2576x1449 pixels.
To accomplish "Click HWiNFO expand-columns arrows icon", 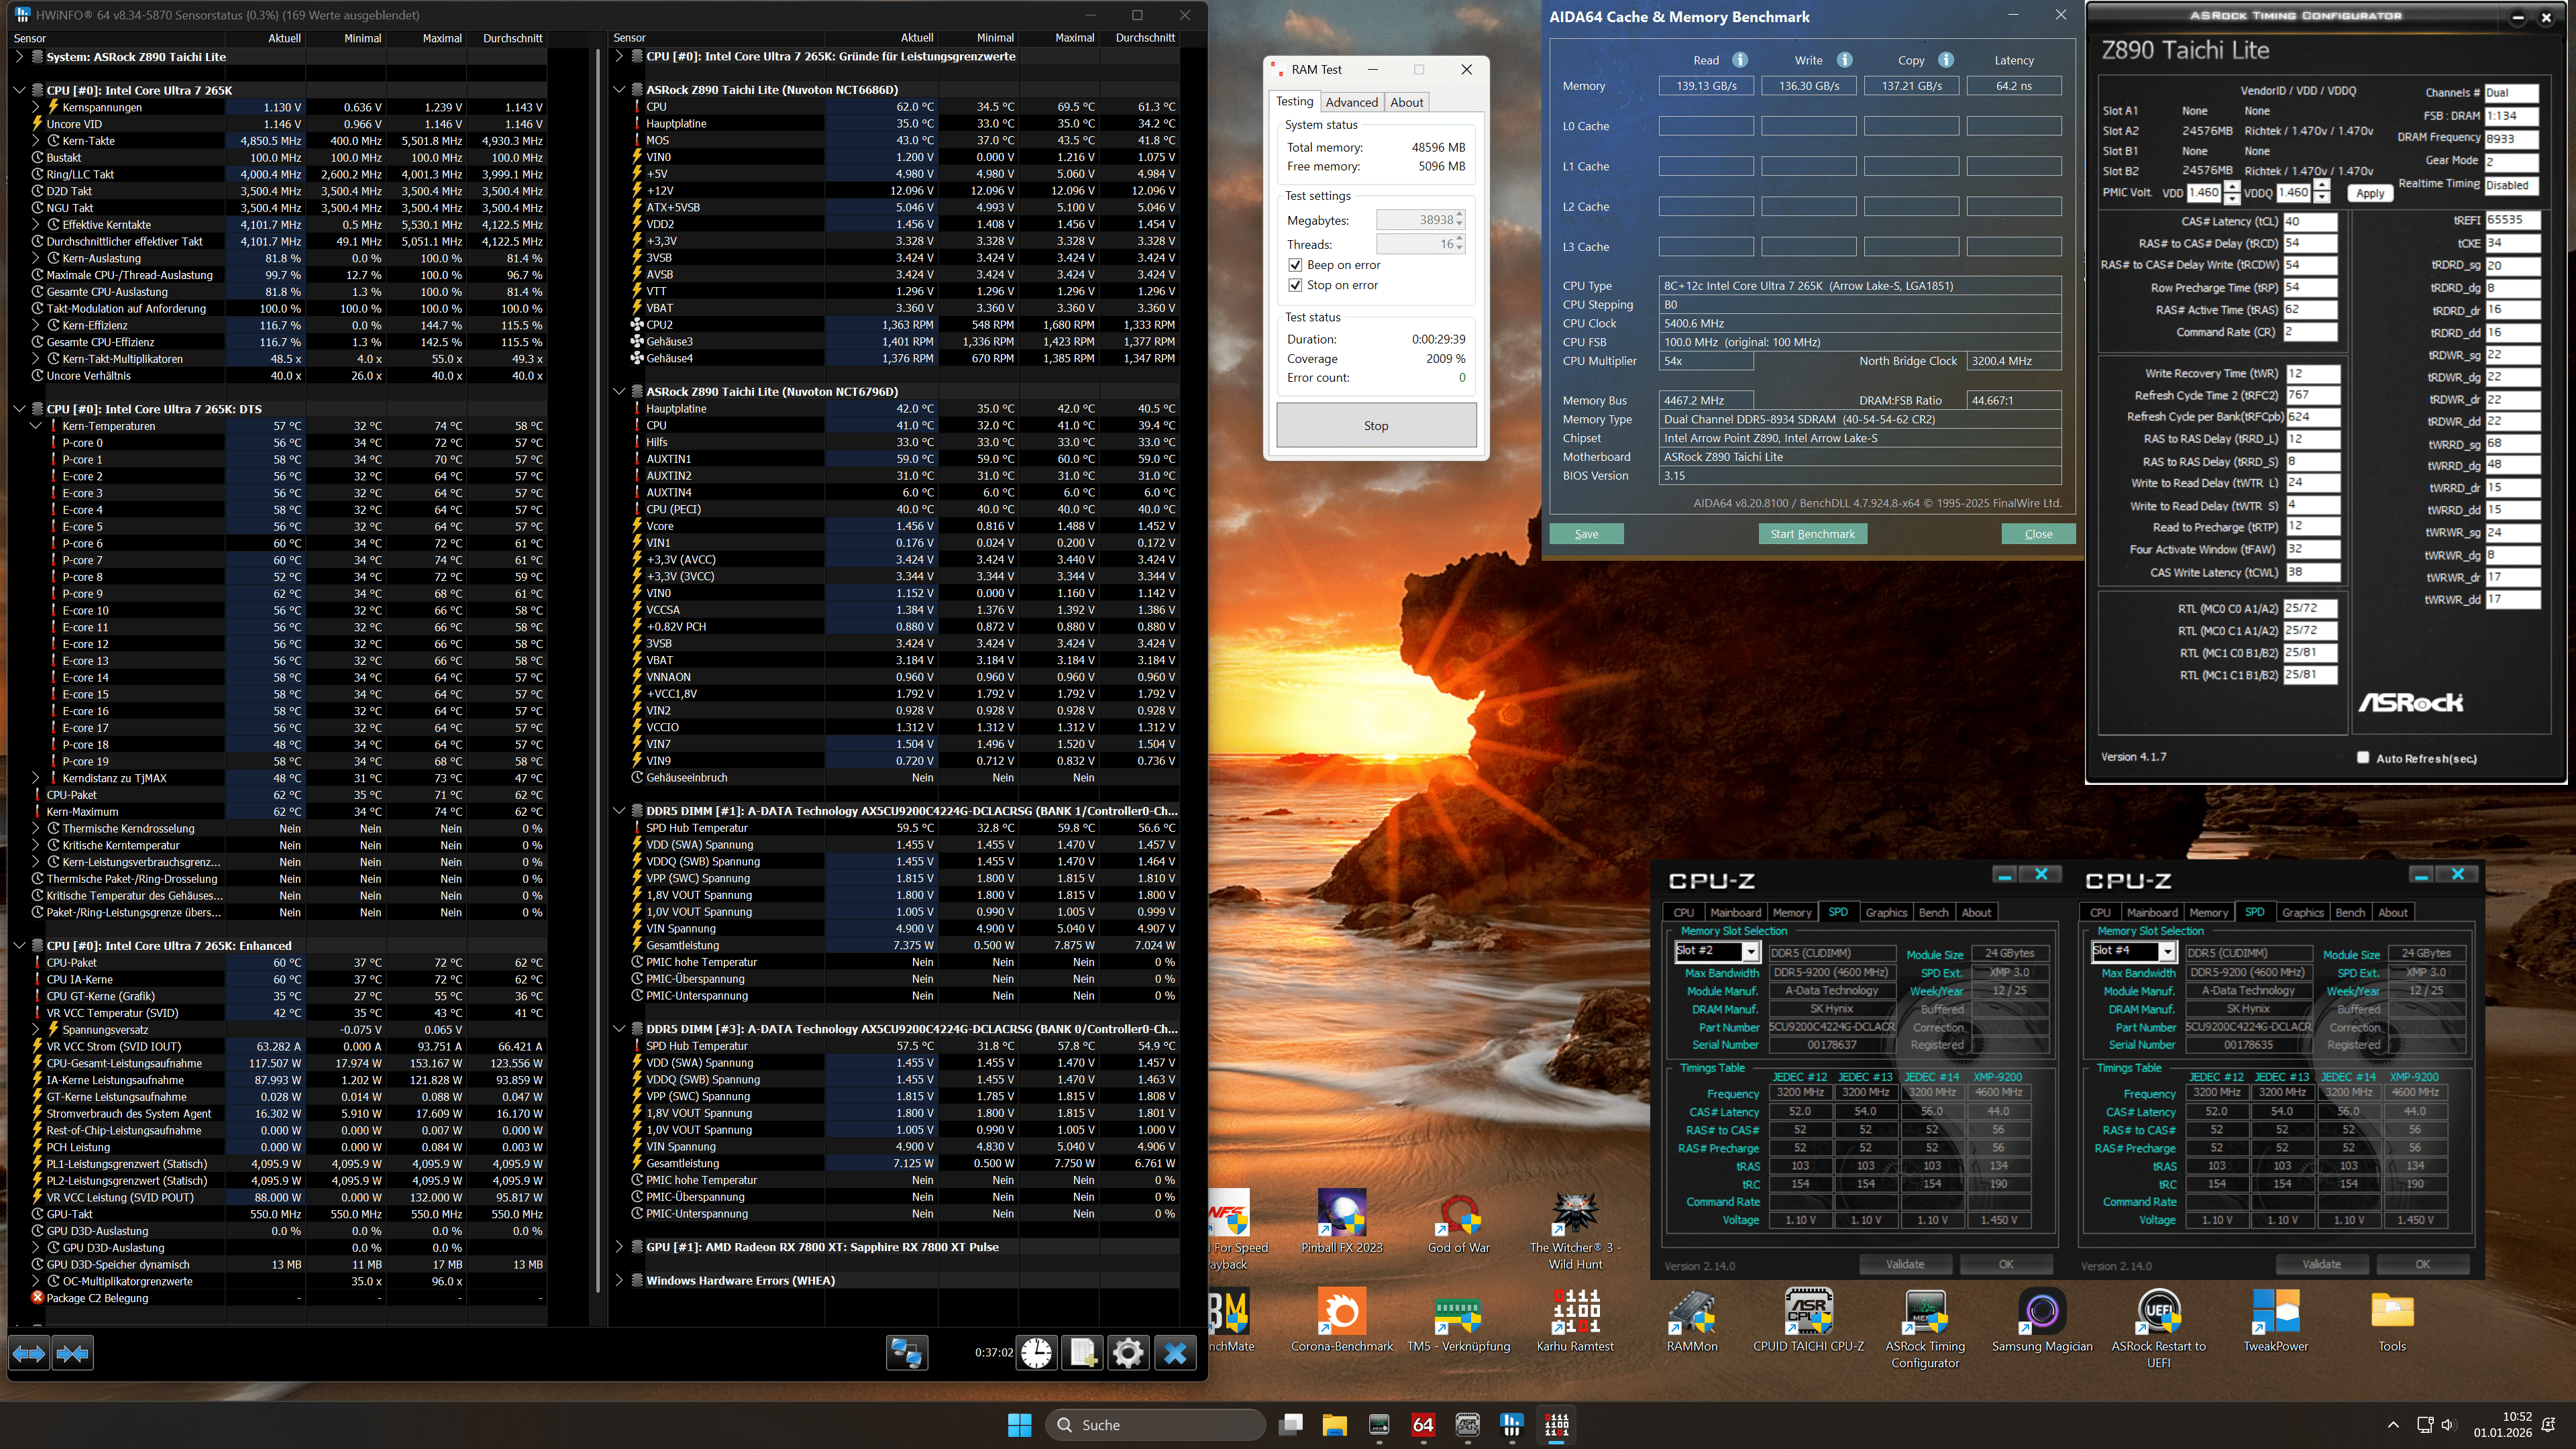I will (28, 1353).
